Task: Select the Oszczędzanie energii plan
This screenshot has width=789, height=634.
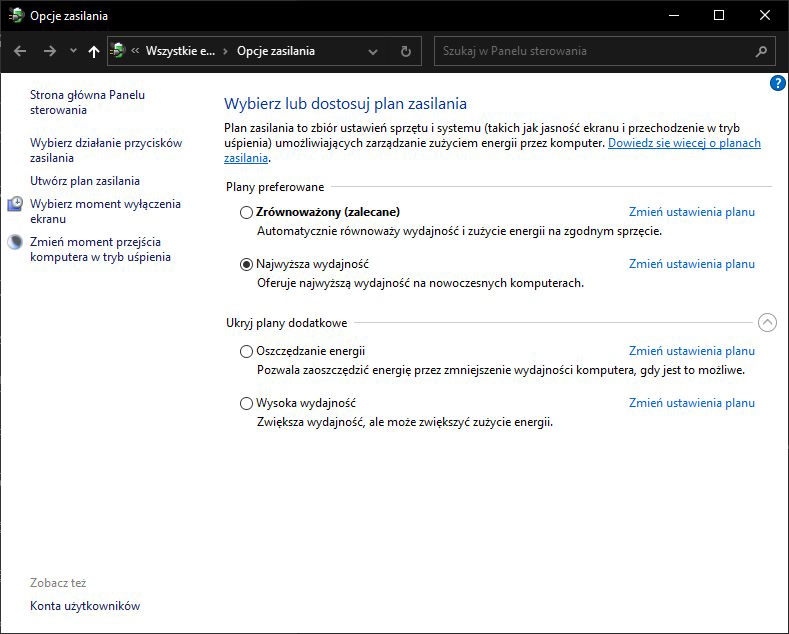Action: click(x=247, y=351)
